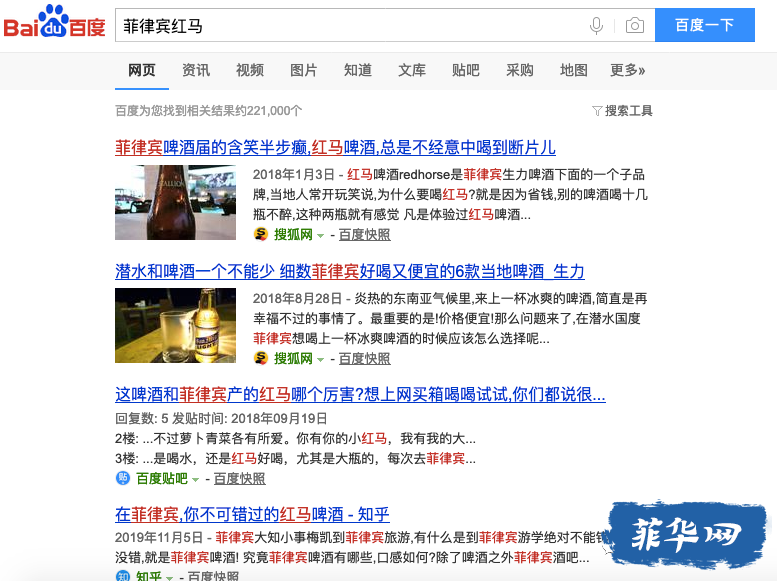Switch to the 视频 tab
The height and width of the screenshot is (581, 777).
(x=250, y=70)
